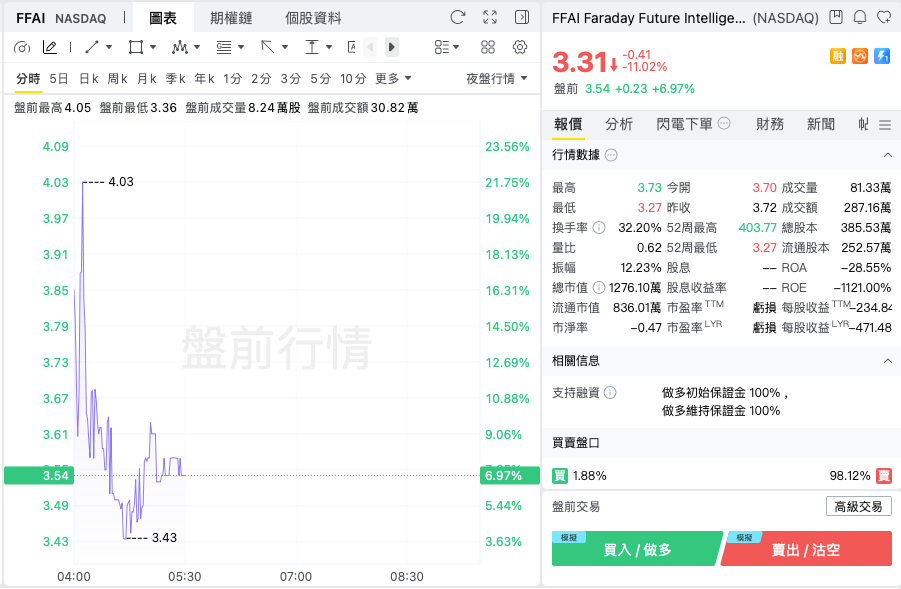The image size is (901, 589).
Task: Add FFAI to watchlist heart icon
Action: 884,17
